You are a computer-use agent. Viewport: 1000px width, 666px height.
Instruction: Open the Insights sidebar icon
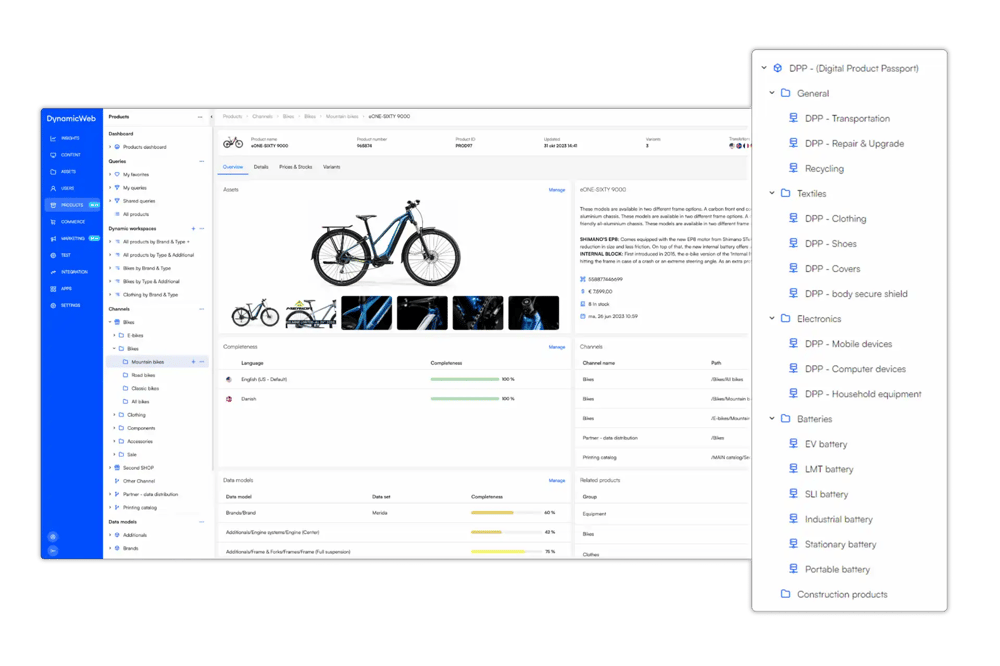53,138
